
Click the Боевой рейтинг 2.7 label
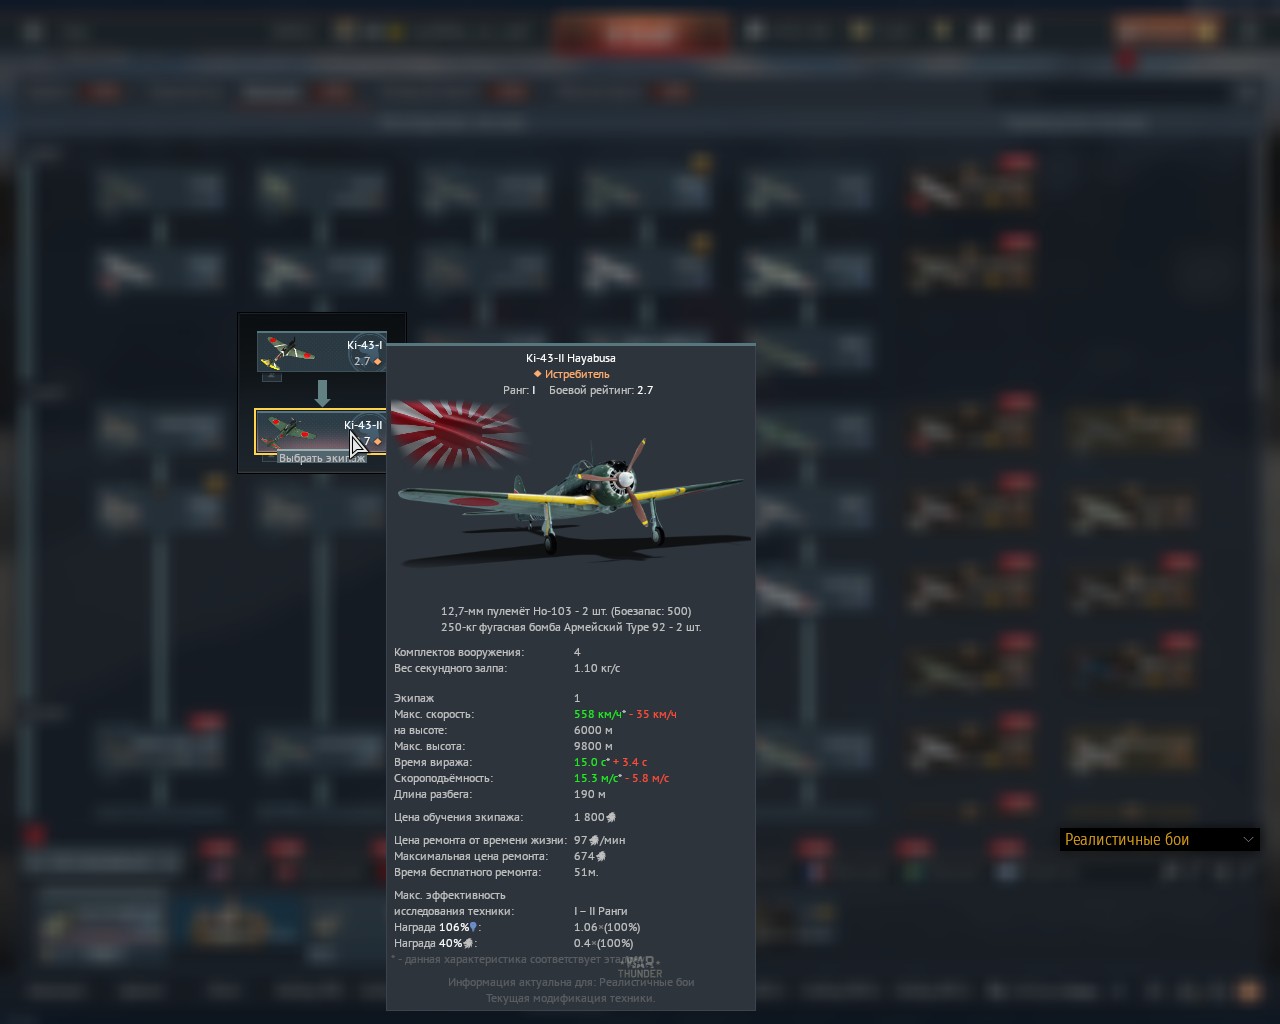pyautogui.click(x=600, y=390)
